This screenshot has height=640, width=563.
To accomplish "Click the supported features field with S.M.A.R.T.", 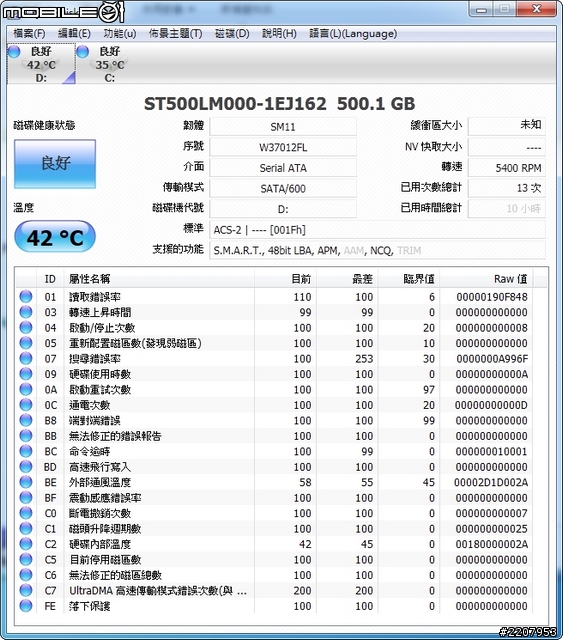I will [377, 250].
